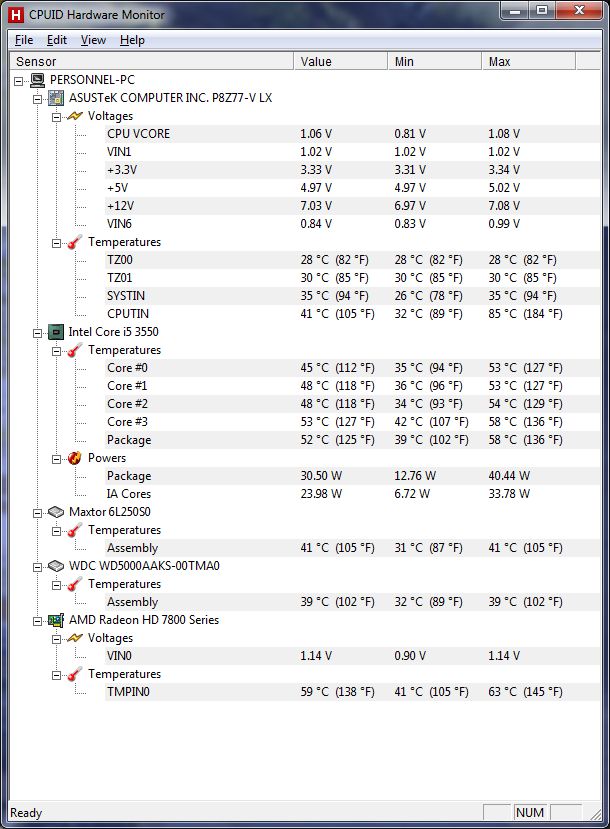Open the Help menu
This screenshot has height=829, width=610.
[x=132, y=40]
